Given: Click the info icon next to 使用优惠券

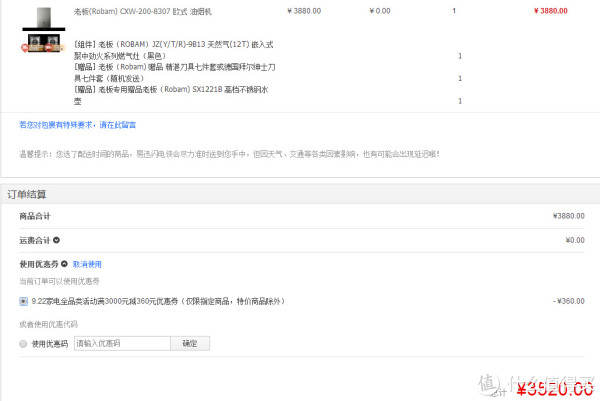Looking at the screenshot, I should [64, 264].
